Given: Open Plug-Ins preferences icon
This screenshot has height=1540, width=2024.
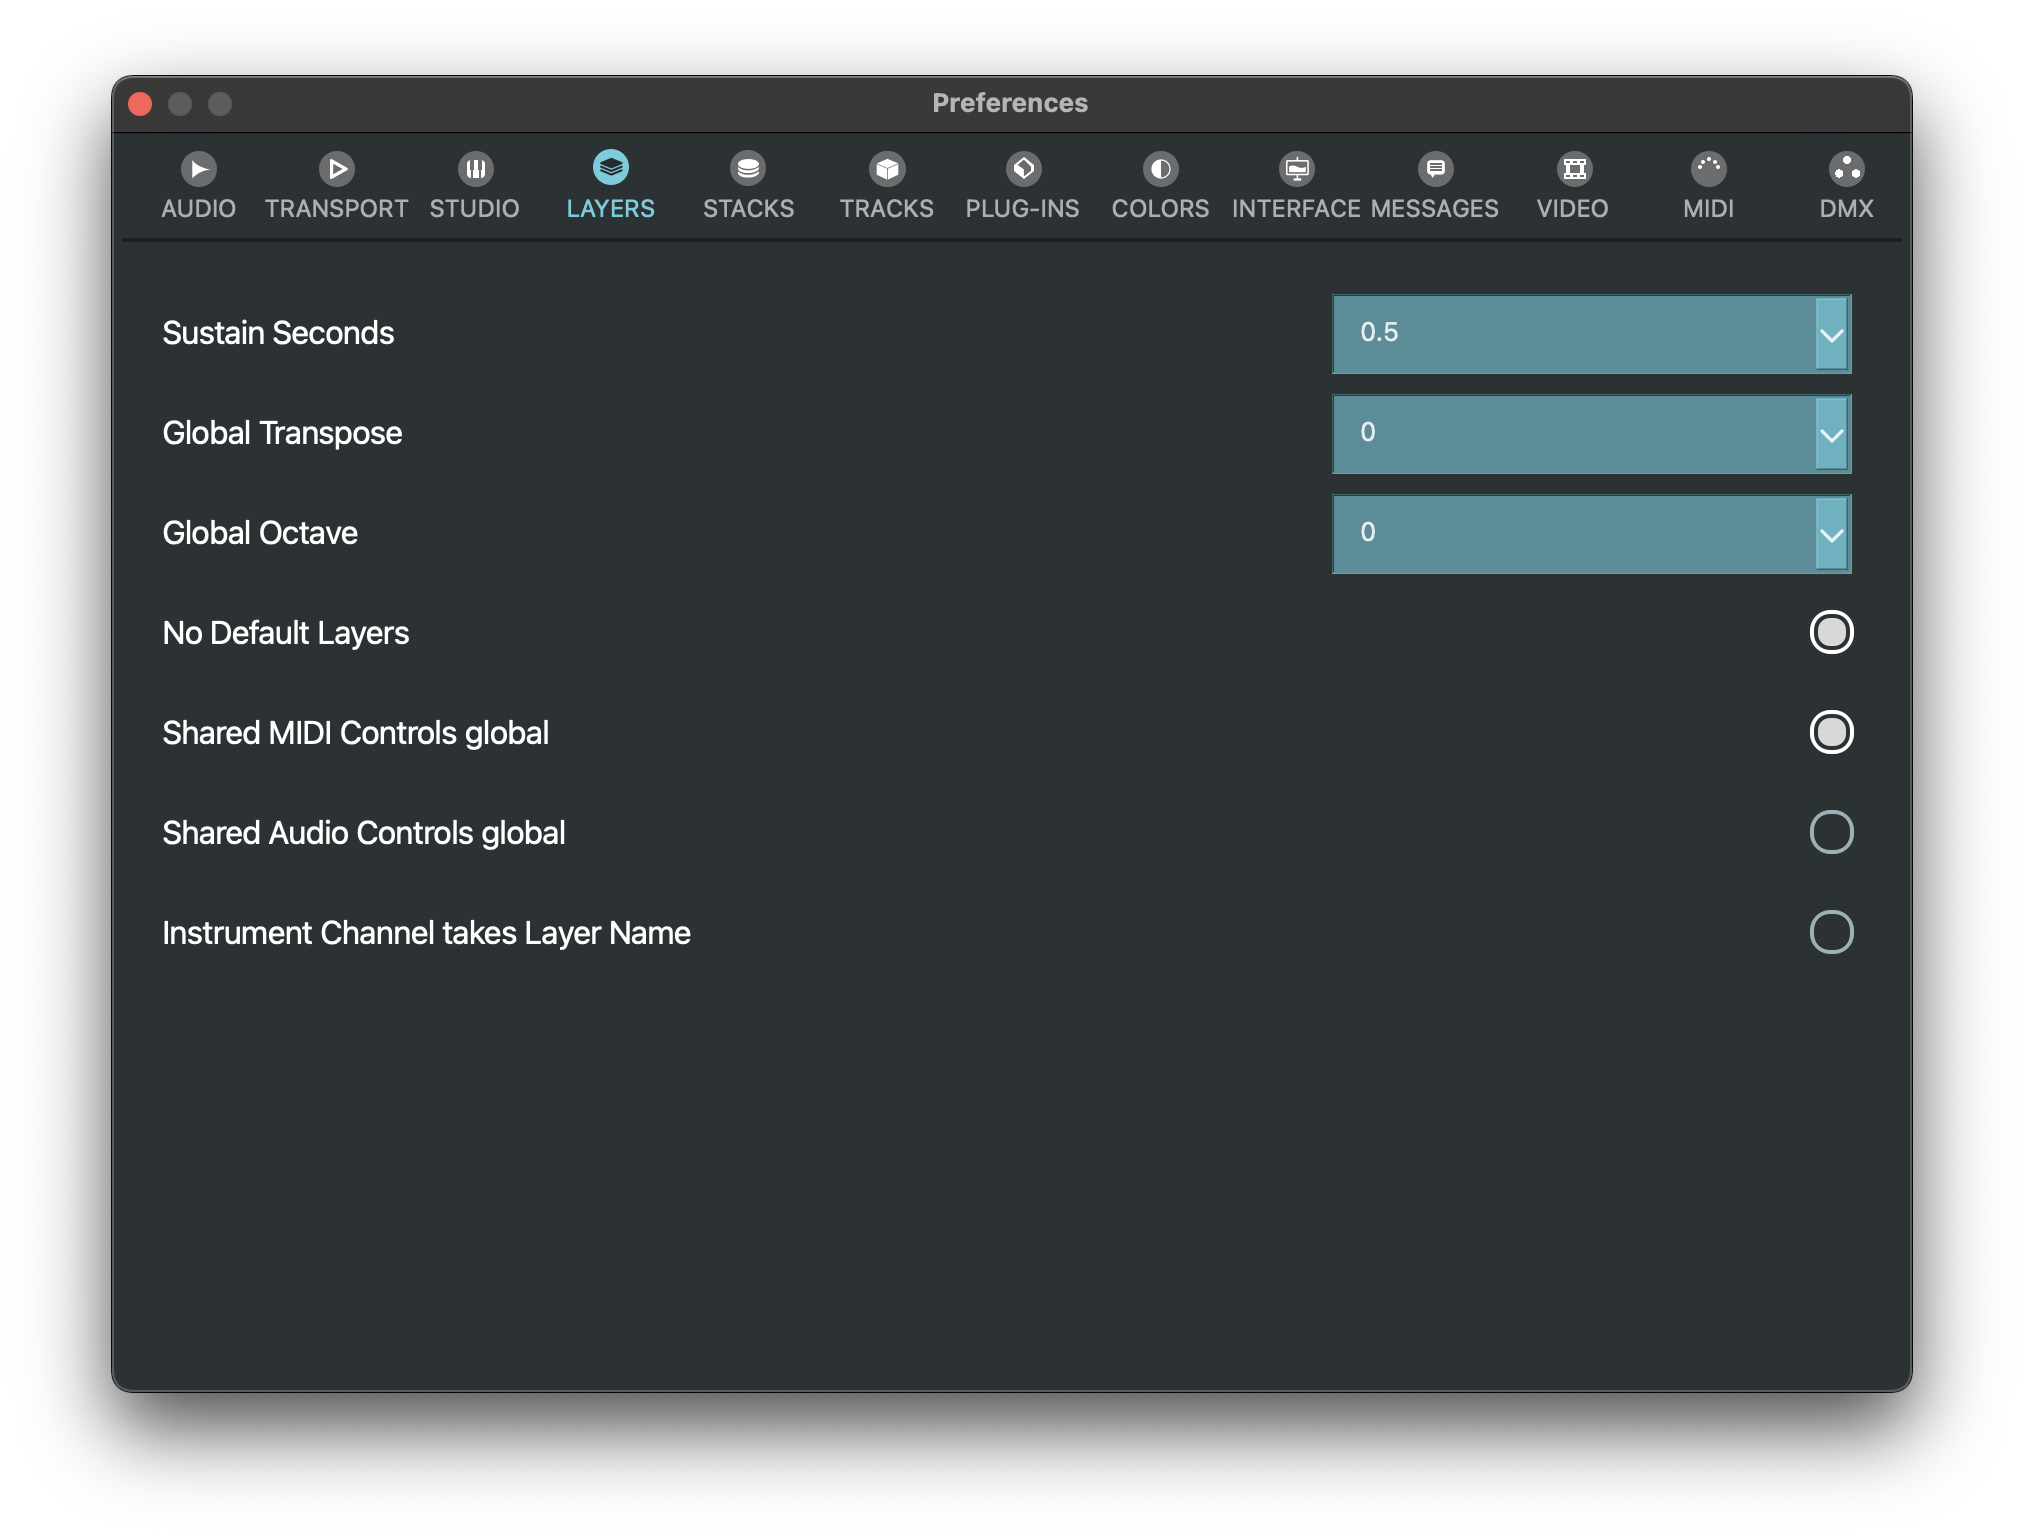Looking at the screenshot, I should (1023, 169).
